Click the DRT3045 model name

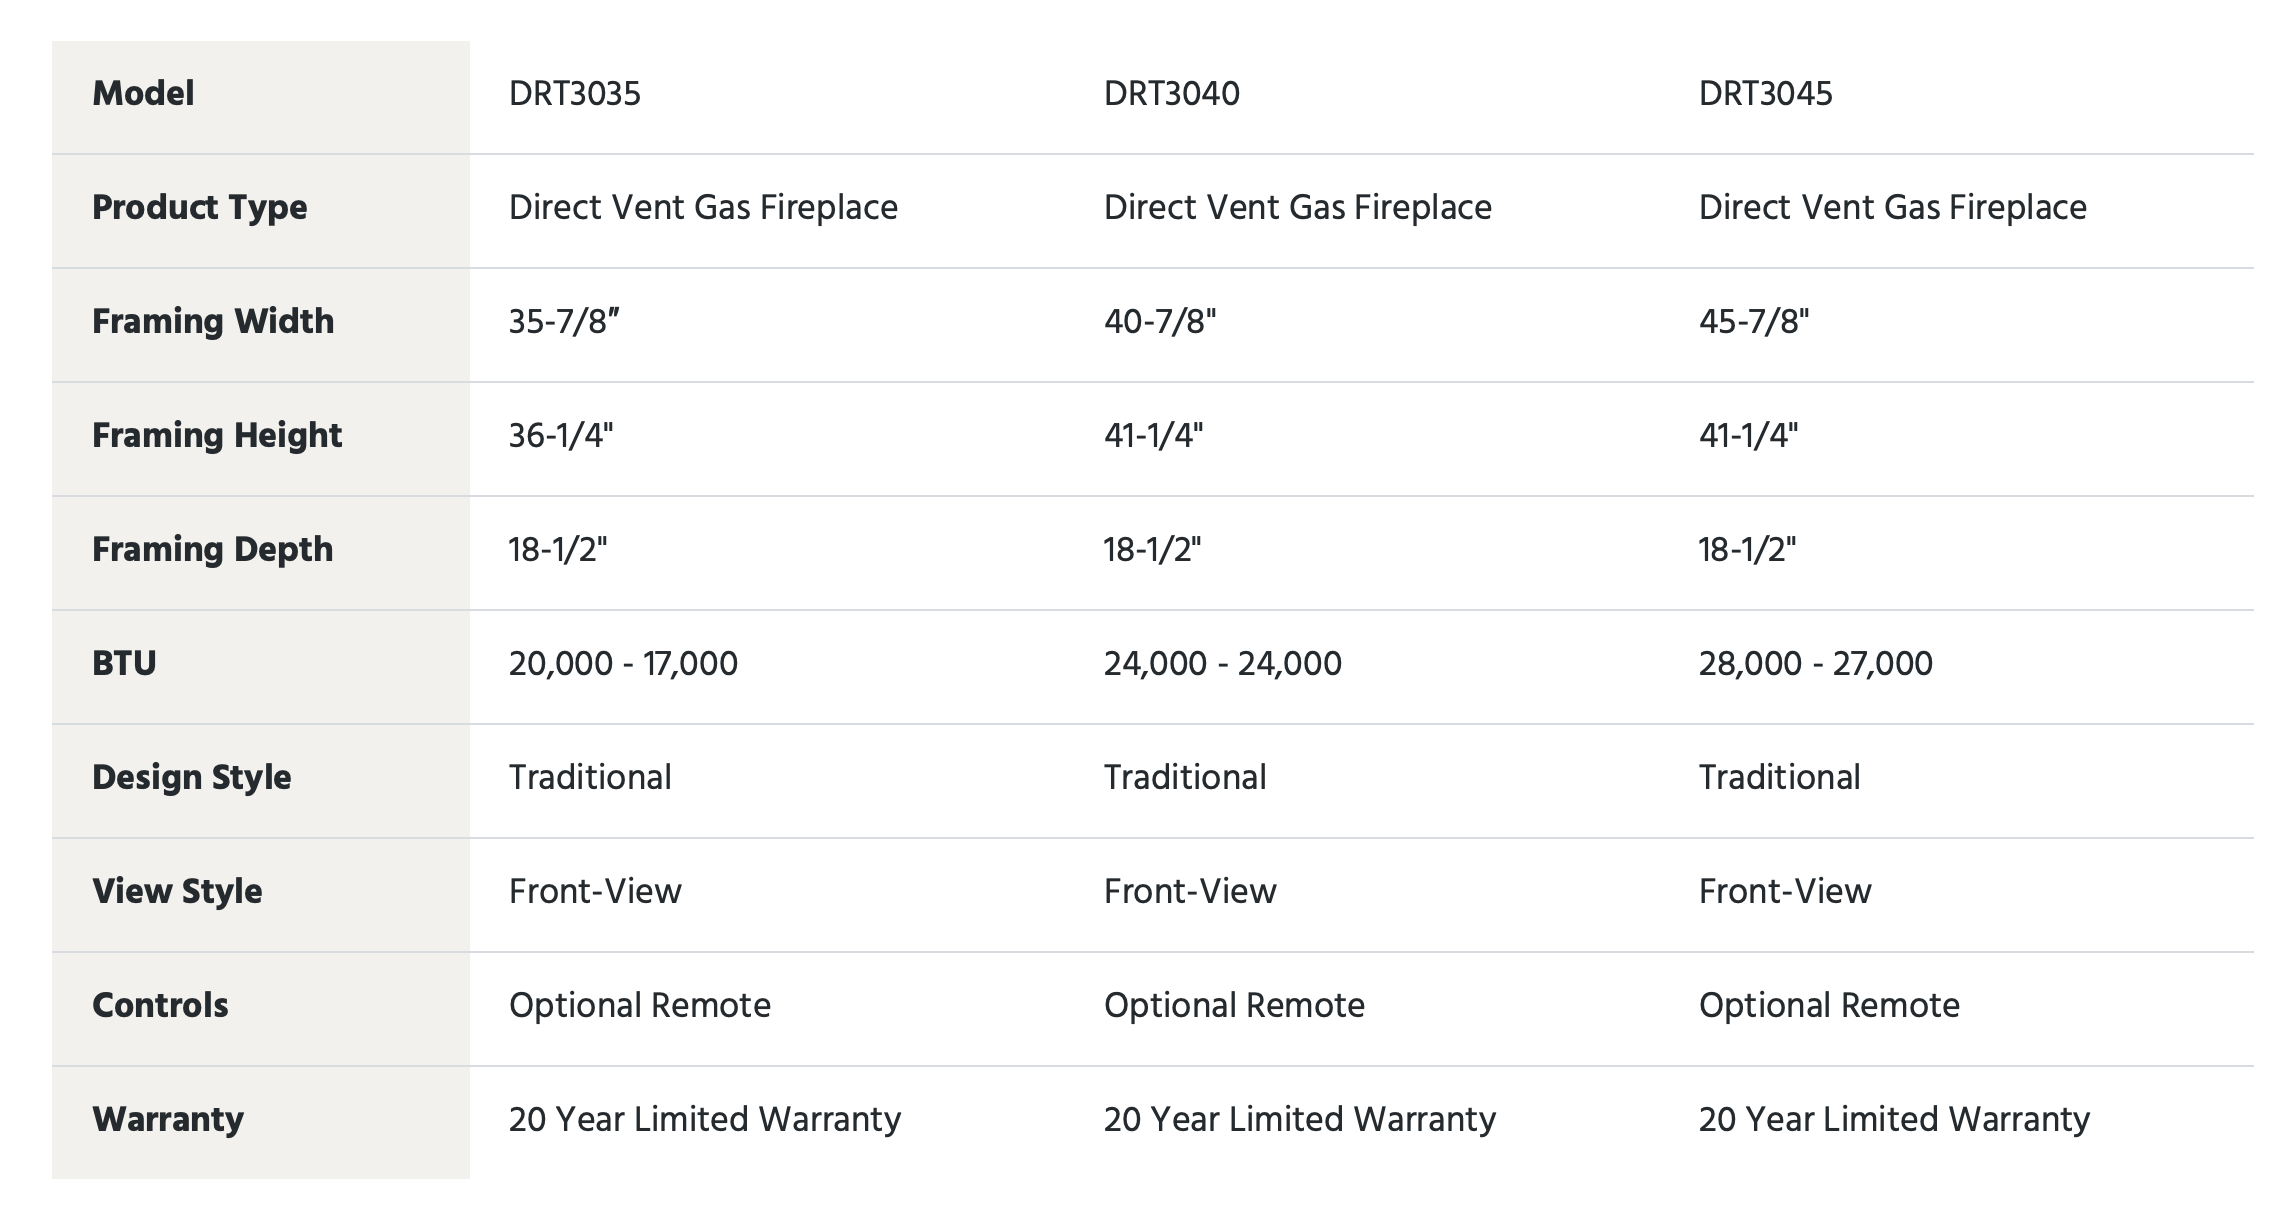1765,94
